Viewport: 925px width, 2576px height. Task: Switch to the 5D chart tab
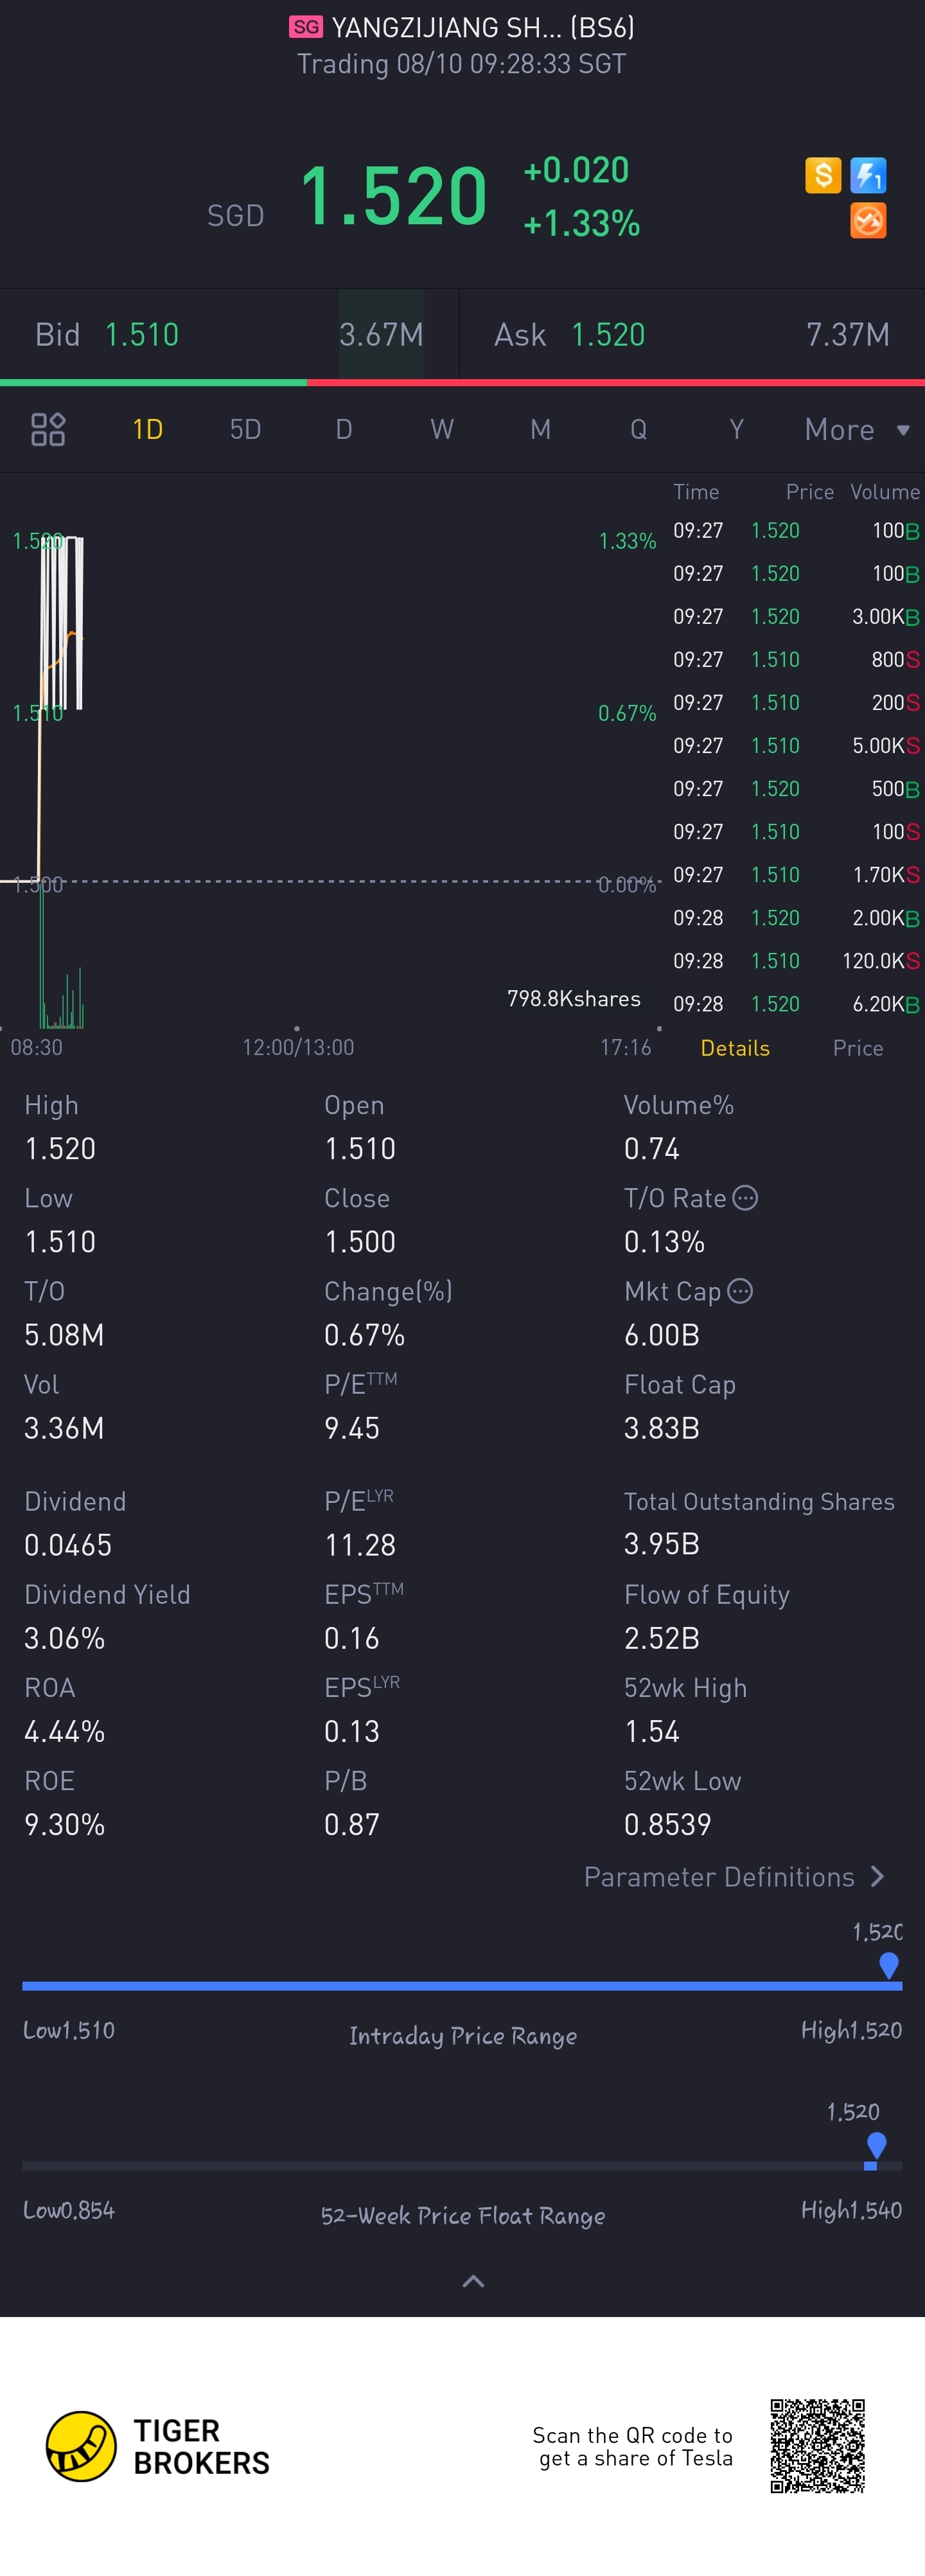(246, 430)
